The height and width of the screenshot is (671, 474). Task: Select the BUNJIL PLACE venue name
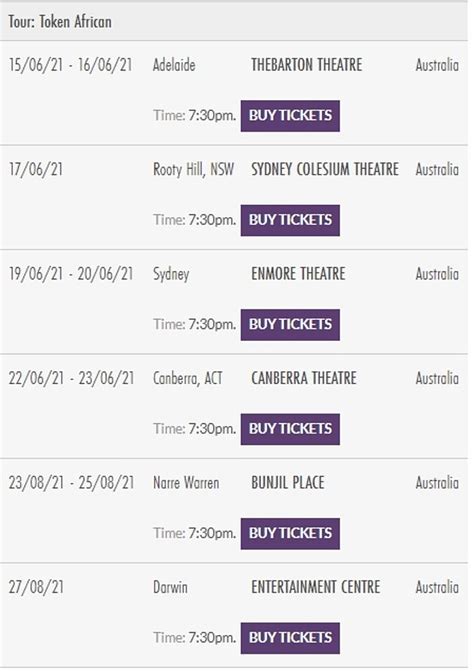(x=287, y=483)
